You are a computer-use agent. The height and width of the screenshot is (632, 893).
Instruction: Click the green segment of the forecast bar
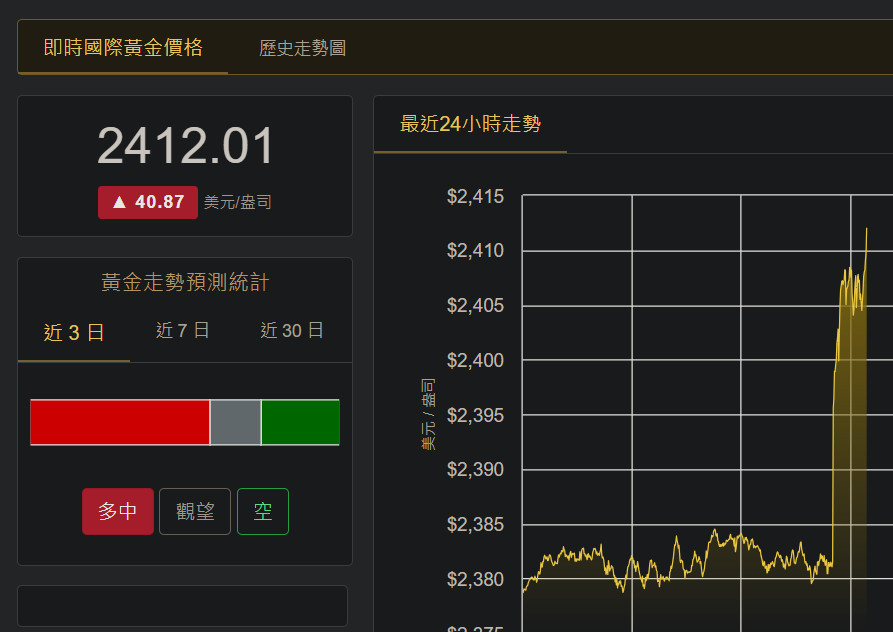(x=300, y=422)
